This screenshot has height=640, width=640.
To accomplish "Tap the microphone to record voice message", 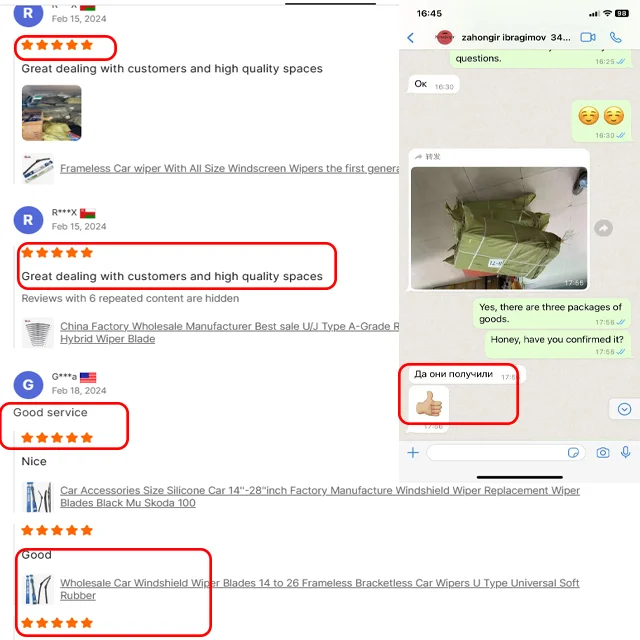I will [x=625, y=452].
